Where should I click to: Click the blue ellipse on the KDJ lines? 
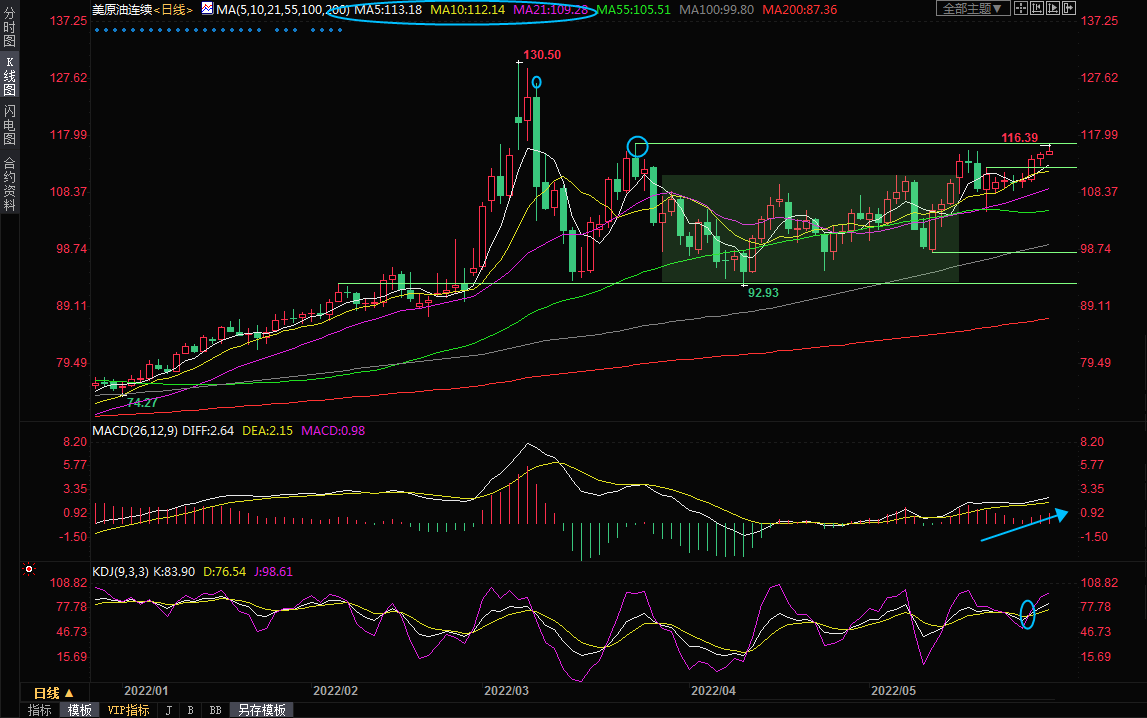point(1027,614)
